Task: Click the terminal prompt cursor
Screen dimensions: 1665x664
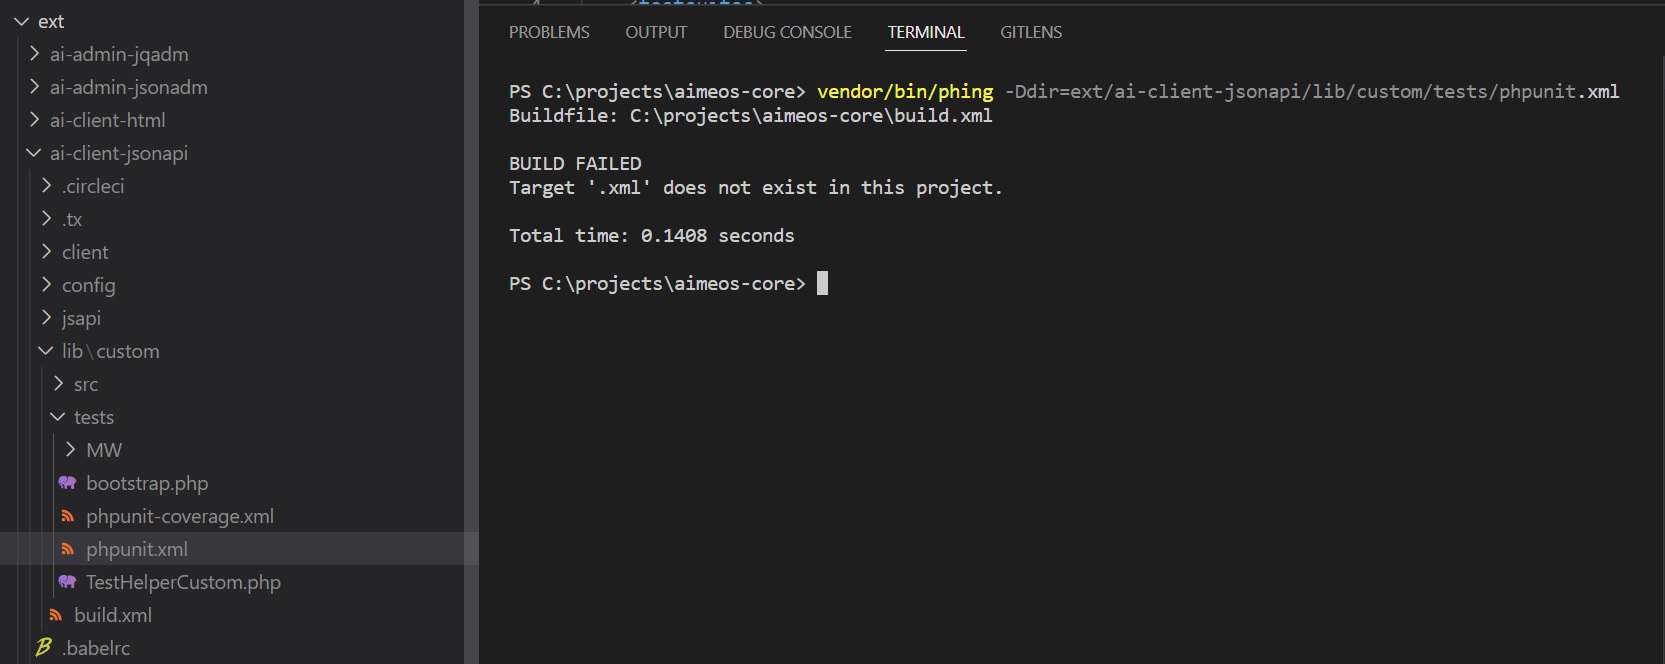Action: [822, 283]
